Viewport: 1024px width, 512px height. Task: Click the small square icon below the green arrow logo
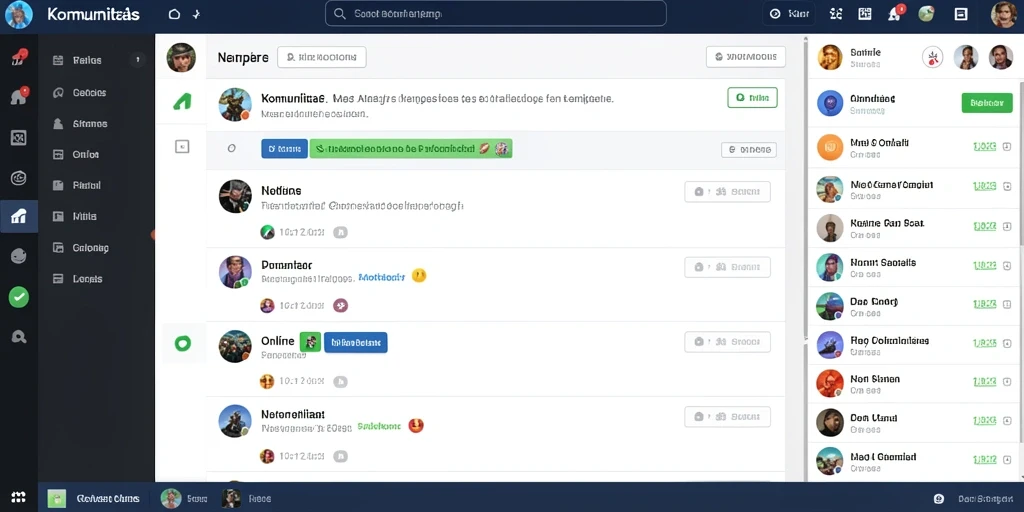click(x=182, y=147)
